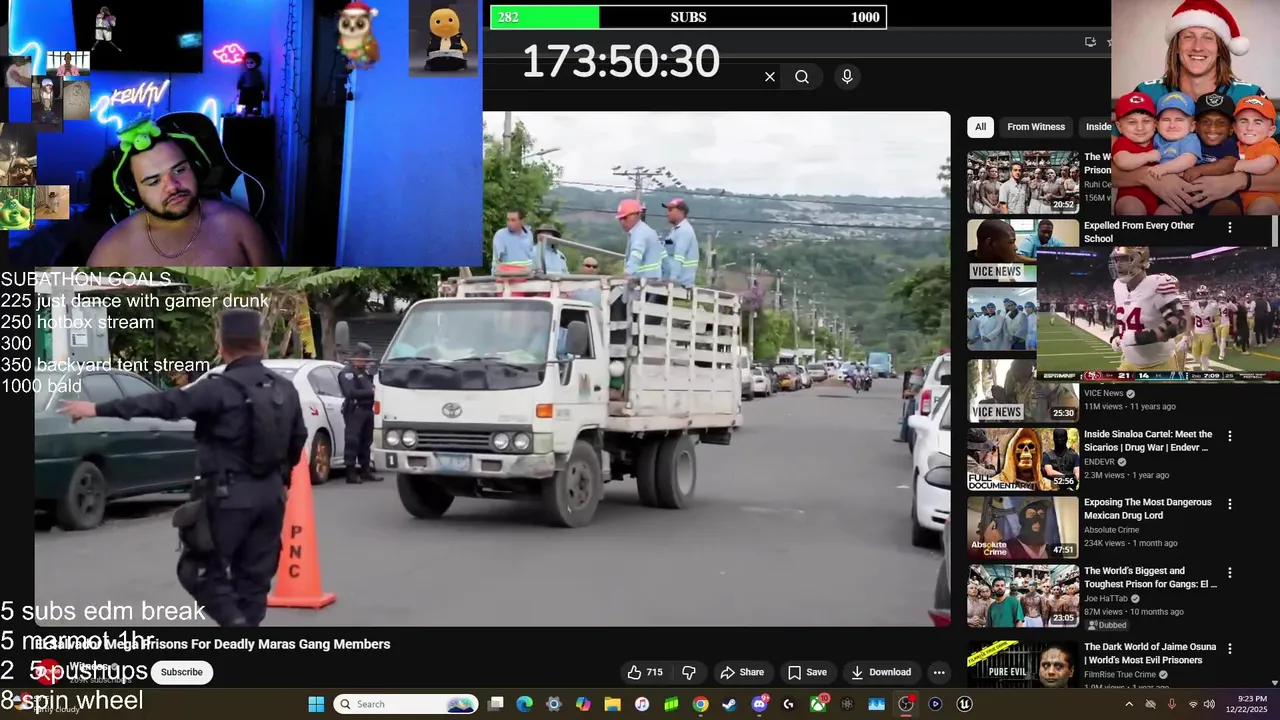This screenshot has height=720, width=1280.
Task: Open the Windows Start menu
Action: click(x=316, y=704)
